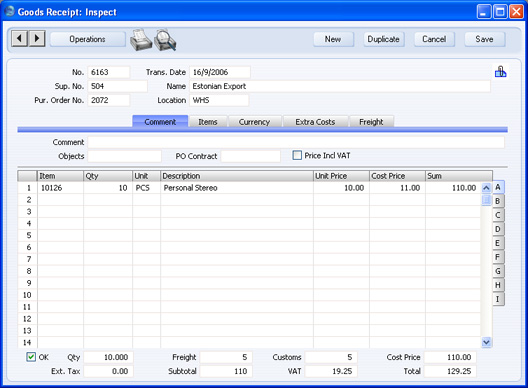Click the Pur. Order No. field

click(109, 100)
